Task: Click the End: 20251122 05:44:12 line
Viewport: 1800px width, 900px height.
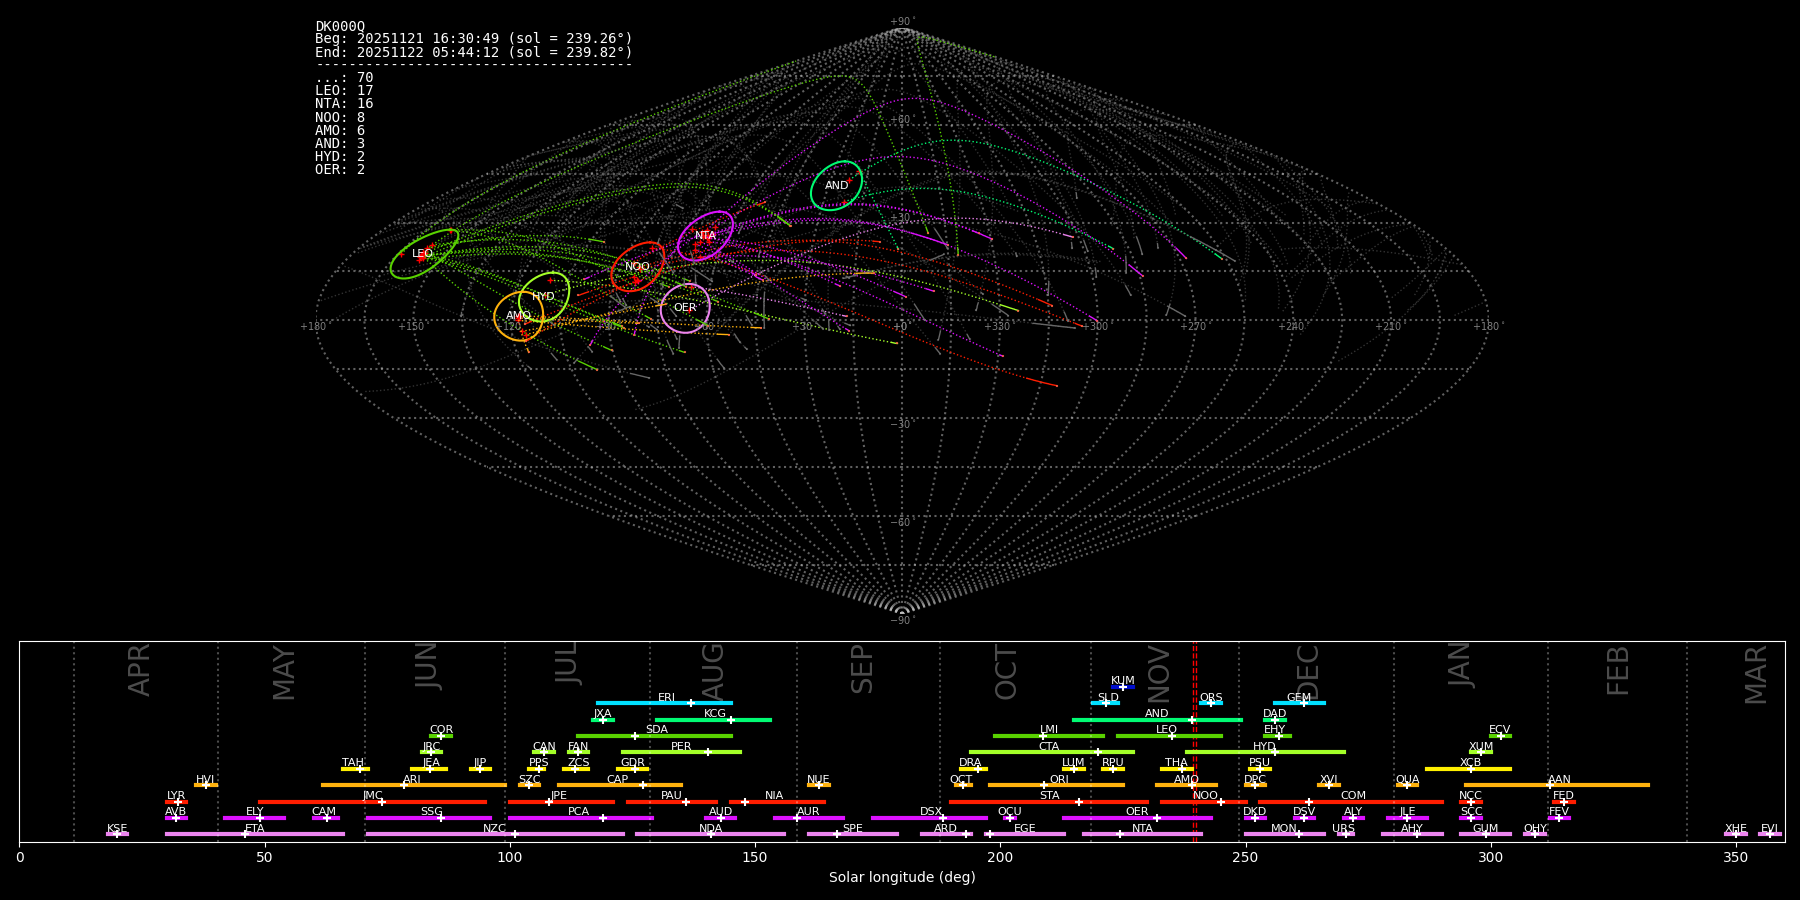Action: tap(474, 52)
